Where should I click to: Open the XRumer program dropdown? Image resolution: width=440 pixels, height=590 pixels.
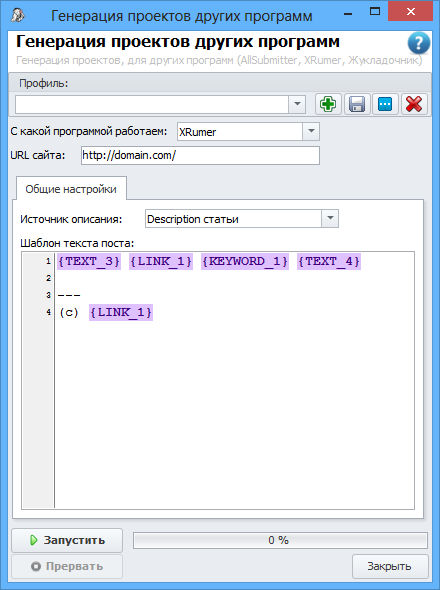[x=311, y=132]
